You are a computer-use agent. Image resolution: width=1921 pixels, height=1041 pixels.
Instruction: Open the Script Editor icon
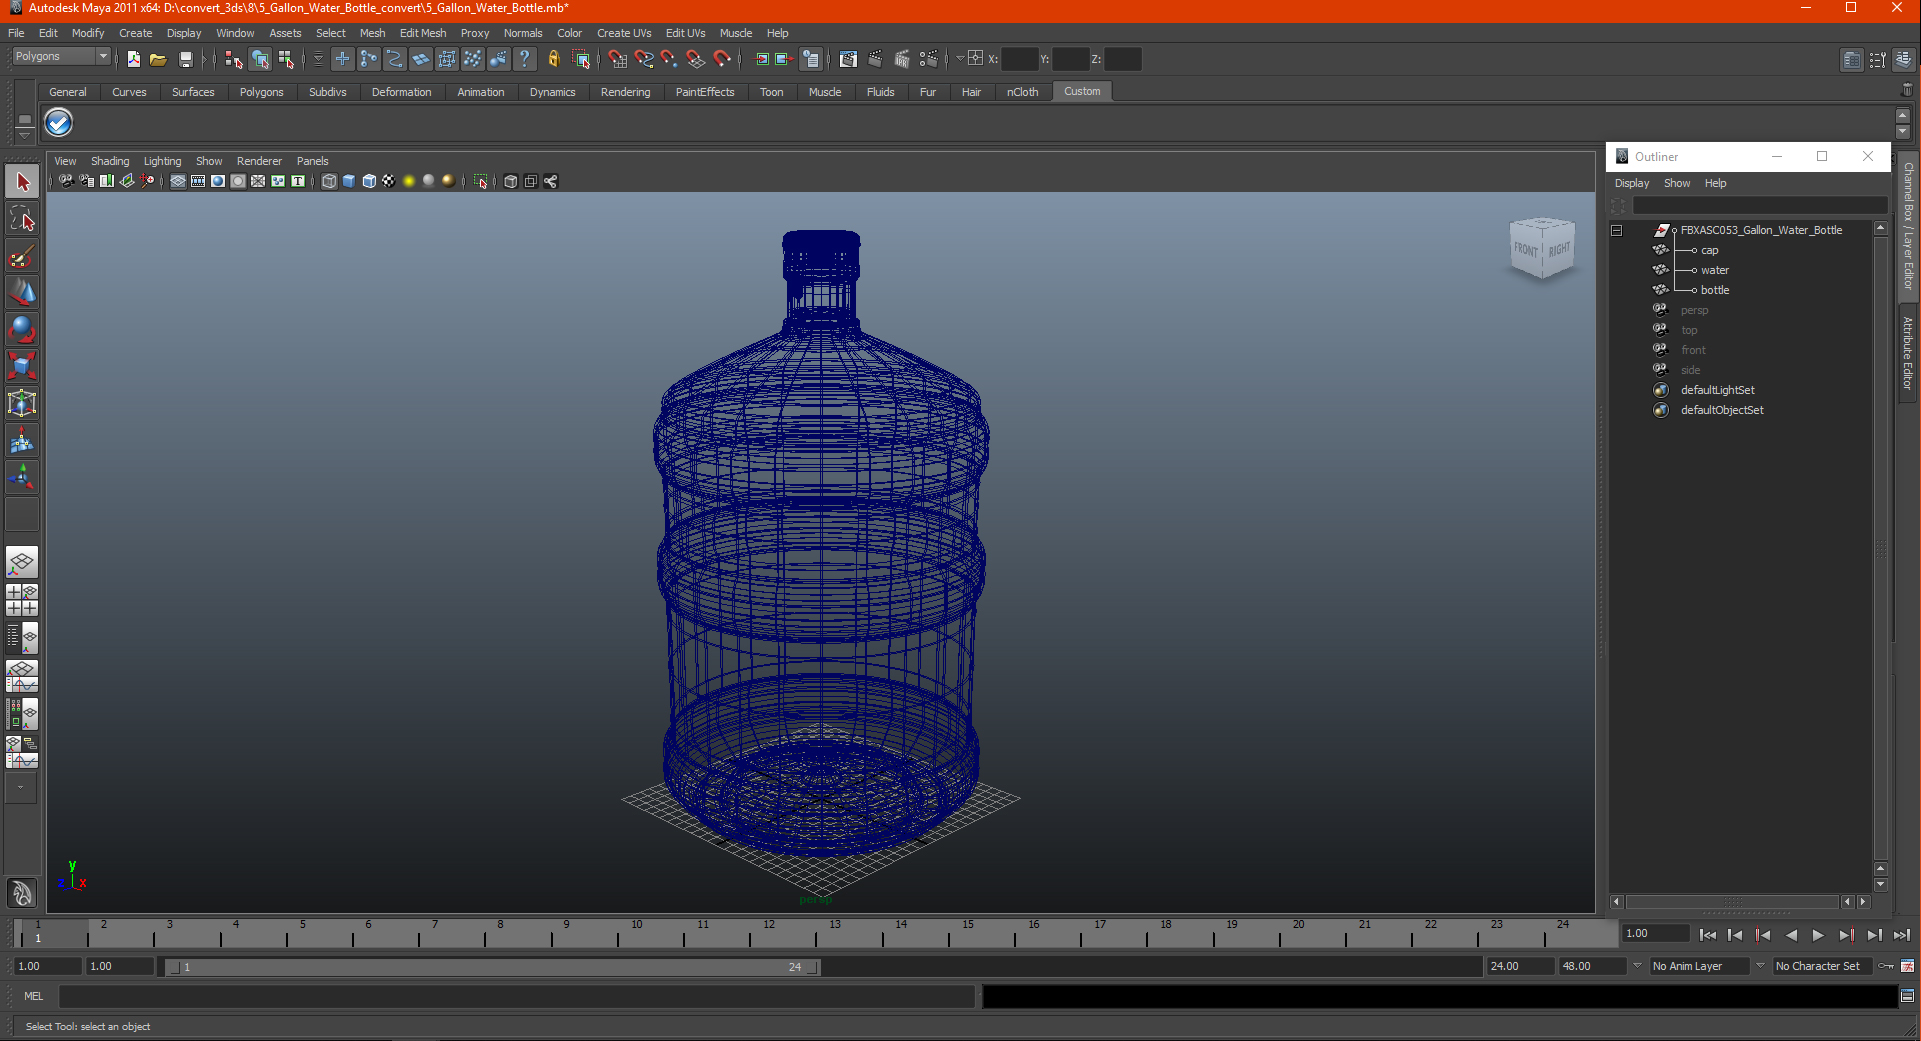point(1907,996)
